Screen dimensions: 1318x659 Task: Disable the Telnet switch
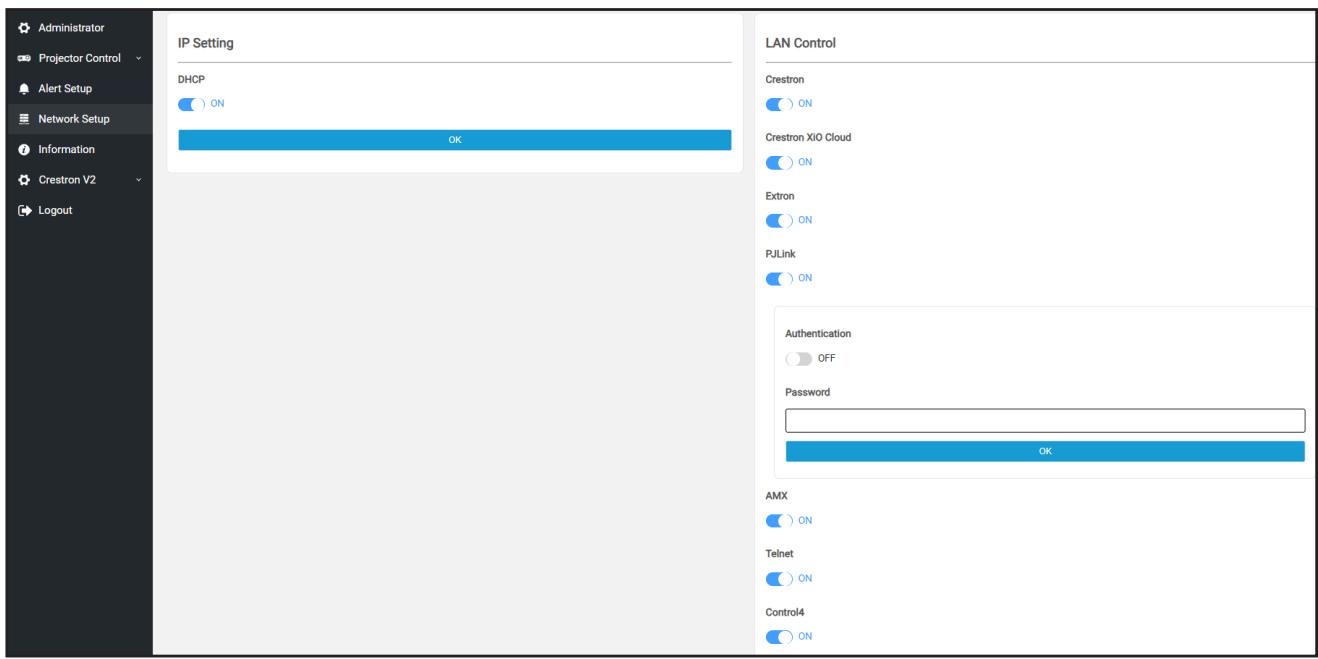(x=778, y=578)
